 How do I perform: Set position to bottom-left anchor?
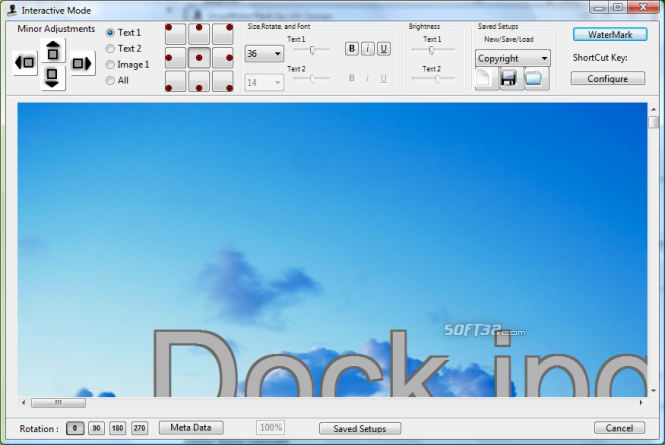point(175,81)
